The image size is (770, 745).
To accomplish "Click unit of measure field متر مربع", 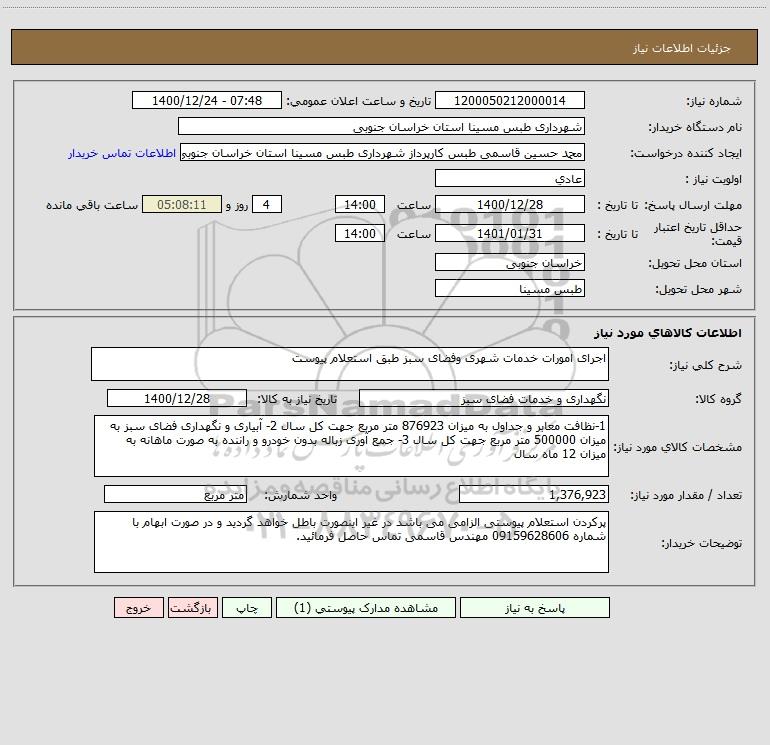I will point(175,494).
